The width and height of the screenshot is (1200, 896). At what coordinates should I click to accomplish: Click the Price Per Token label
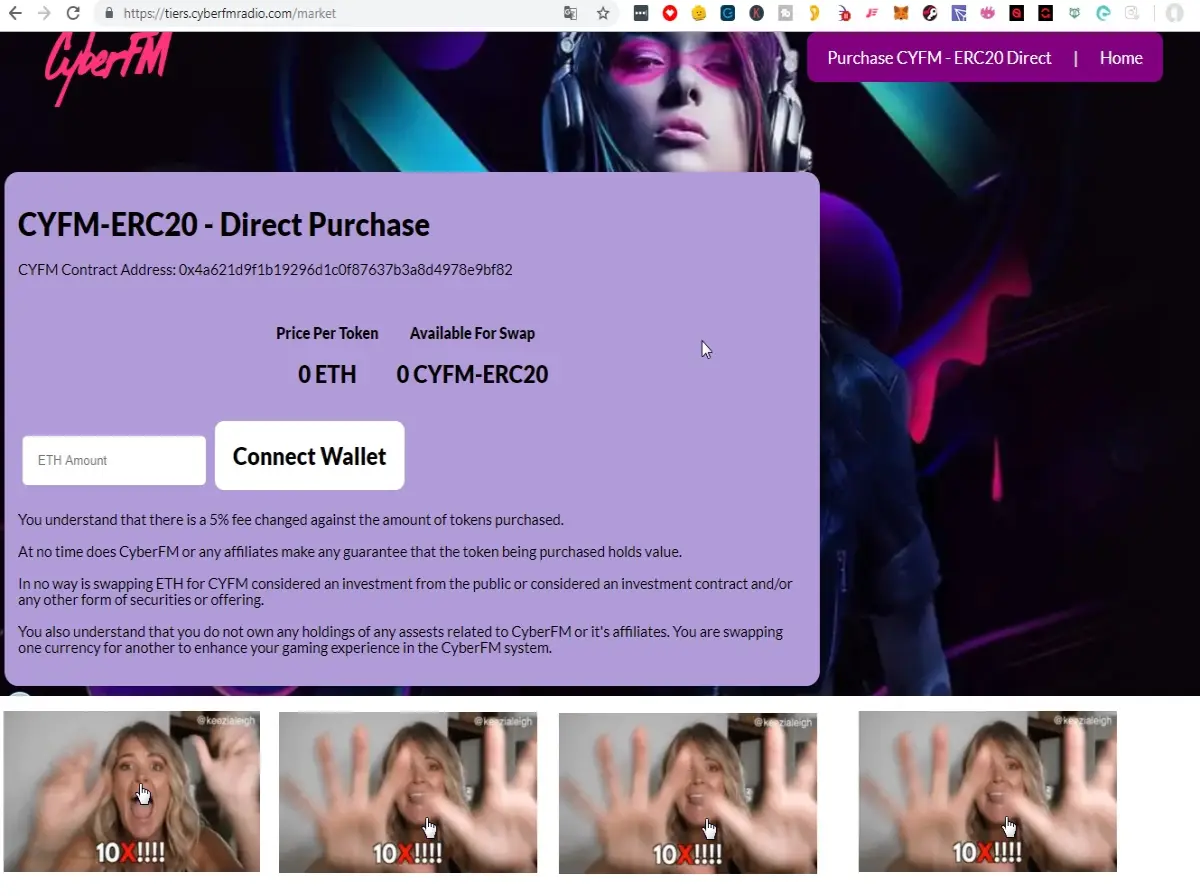pos(327,334)
